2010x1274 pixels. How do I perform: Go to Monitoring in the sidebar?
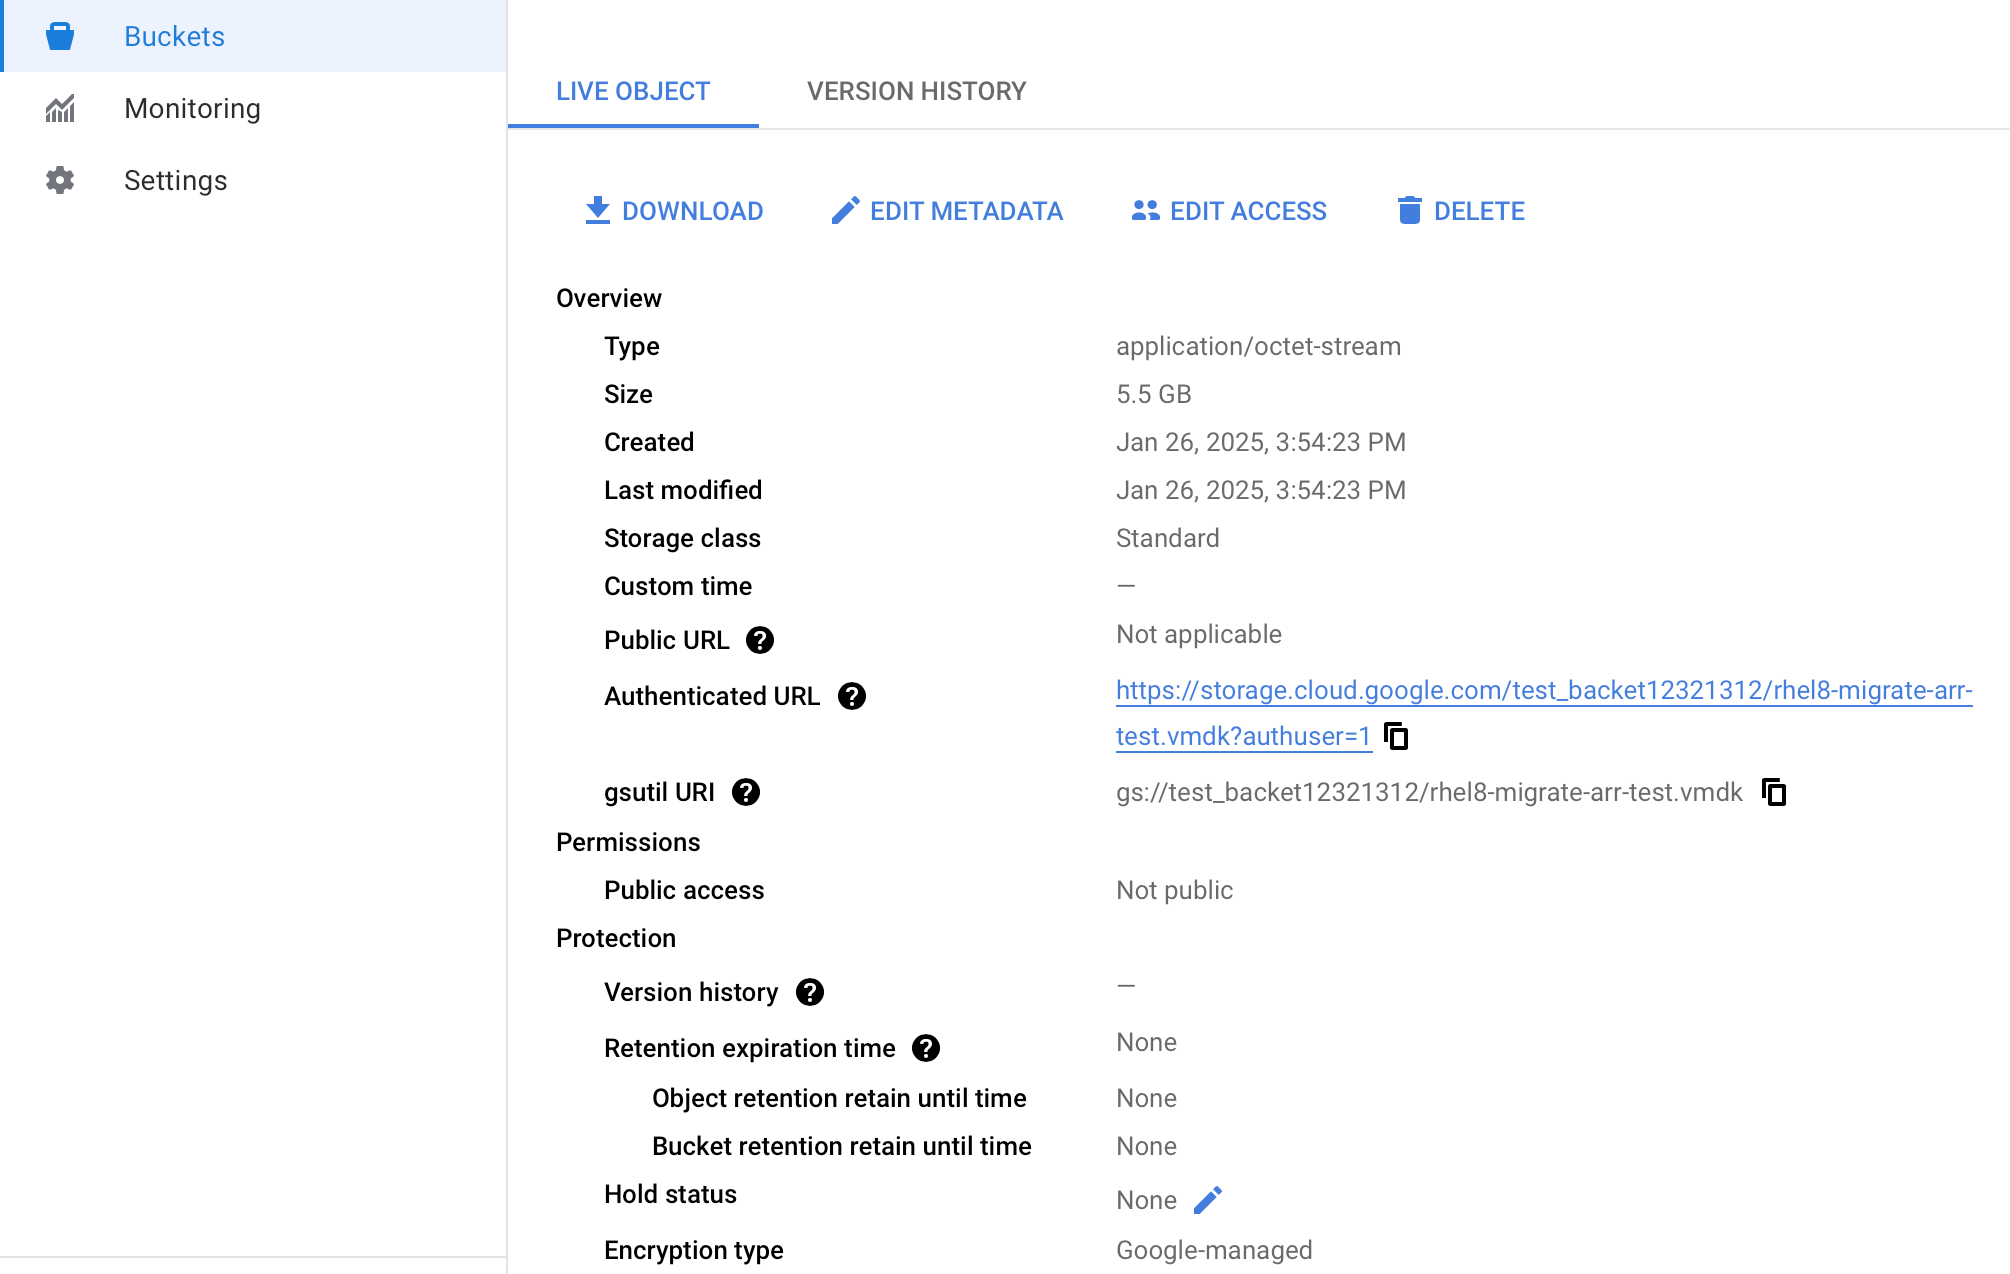(192, 108)
